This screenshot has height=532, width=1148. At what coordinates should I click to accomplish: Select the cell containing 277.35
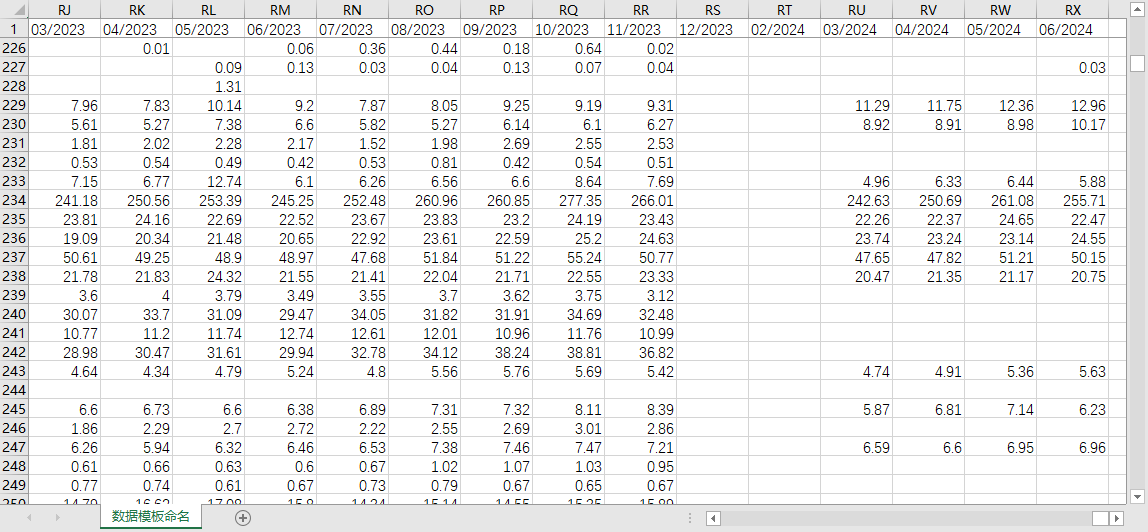click(x=568, y=201)
